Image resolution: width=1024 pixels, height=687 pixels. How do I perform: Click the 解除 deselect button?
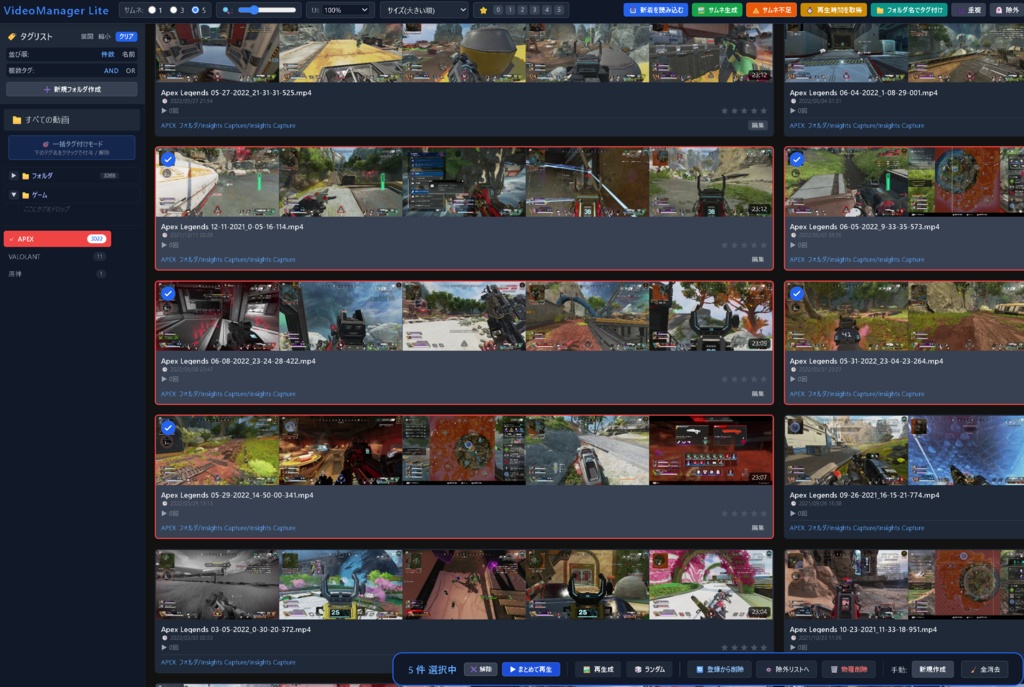pyautogui.click(x=481, y=669)
